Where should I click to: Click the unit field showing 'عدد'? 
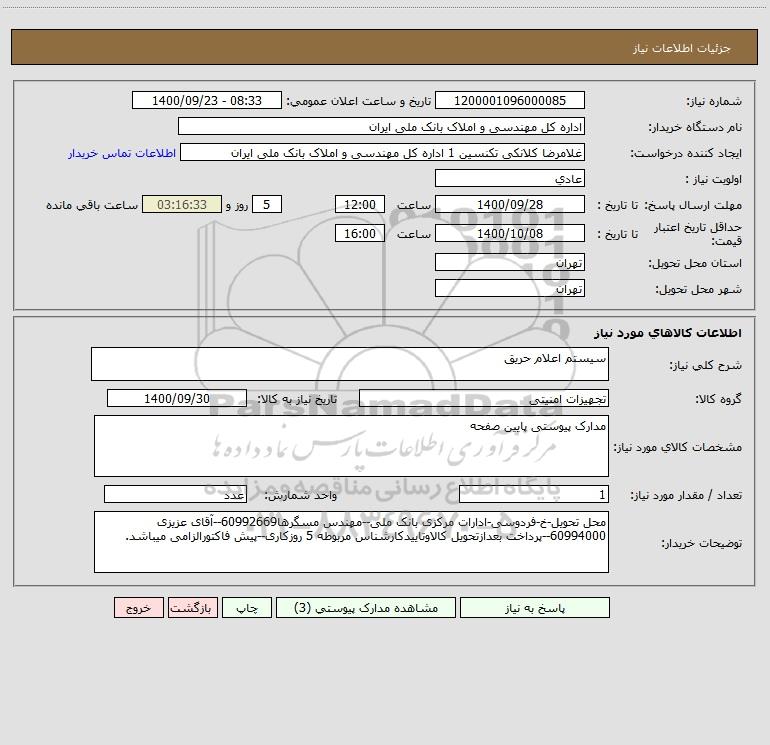pos(175,494)
